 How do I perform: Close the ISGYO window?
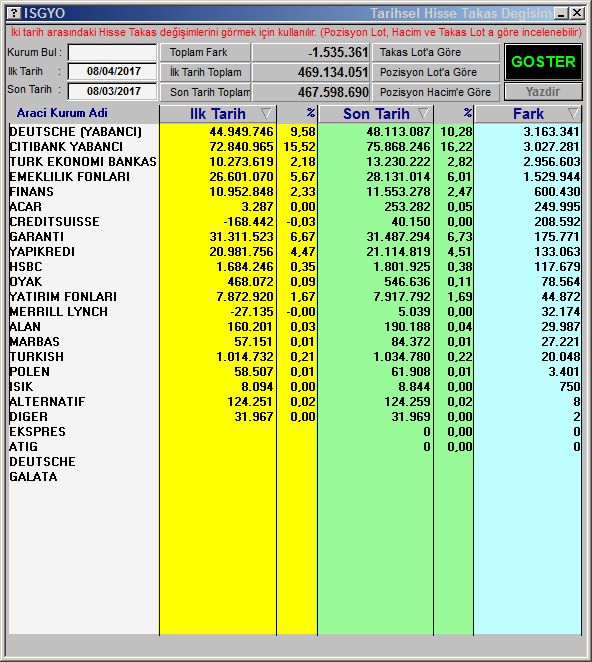(576, 14)
